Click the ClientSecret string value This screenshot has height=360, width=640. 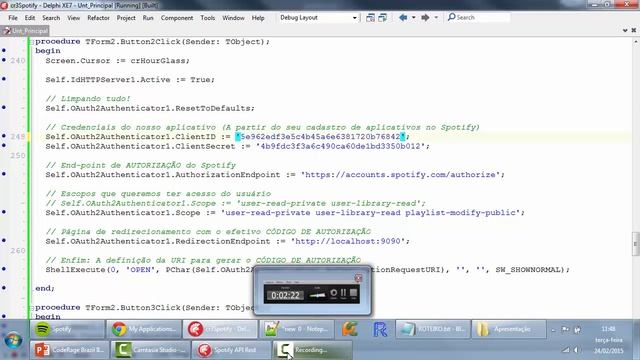pyautogui.click(x=340, y=146)
